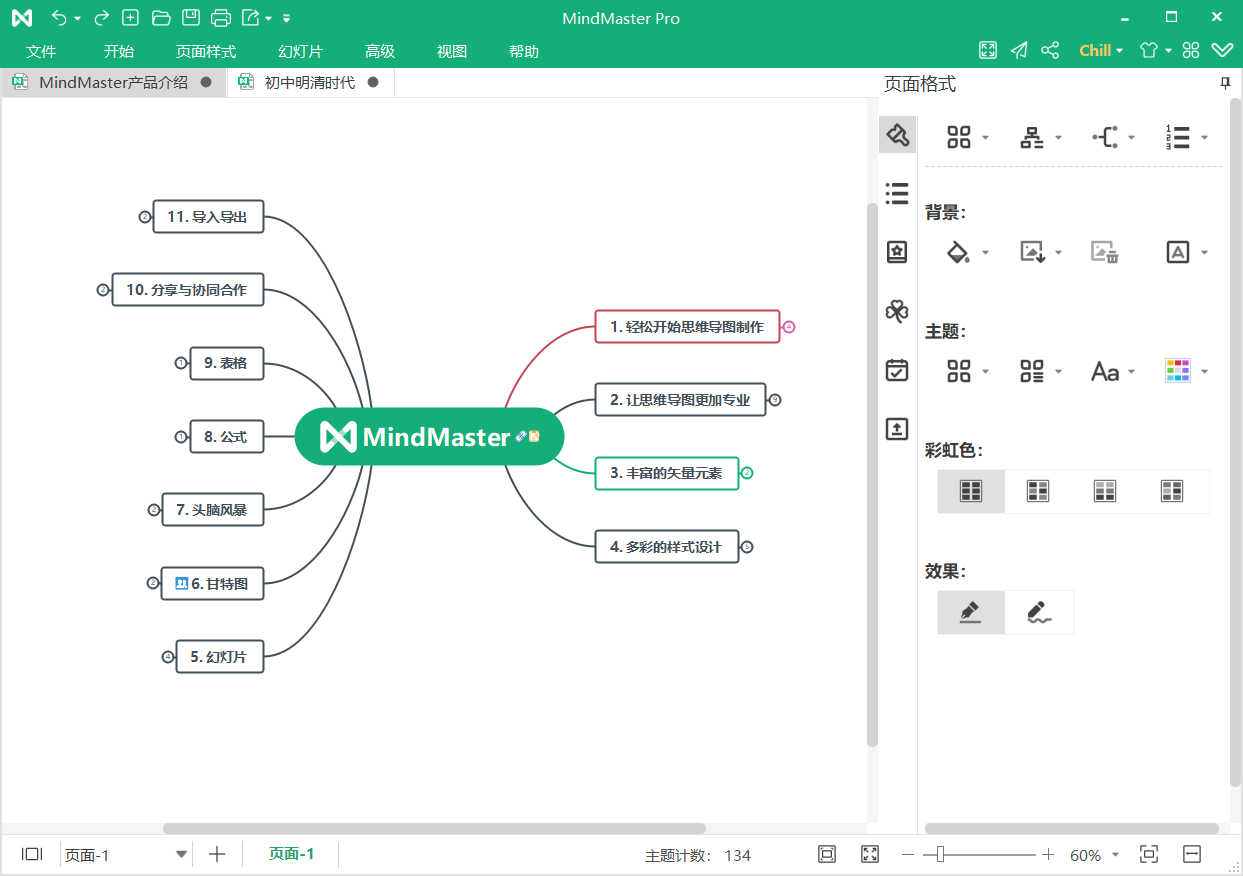Open the four-squares apps icon at top right
The image size is (1243, 876).
pos(1190,51)
